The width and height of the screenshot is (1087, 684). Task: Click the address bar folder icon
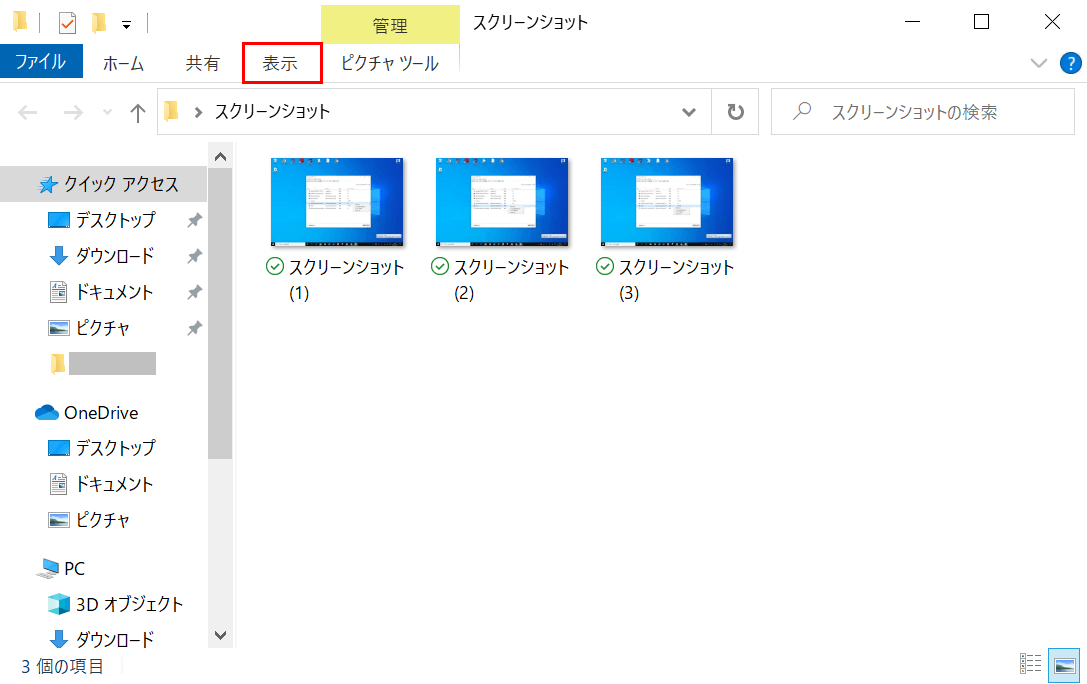pos(171,111)
